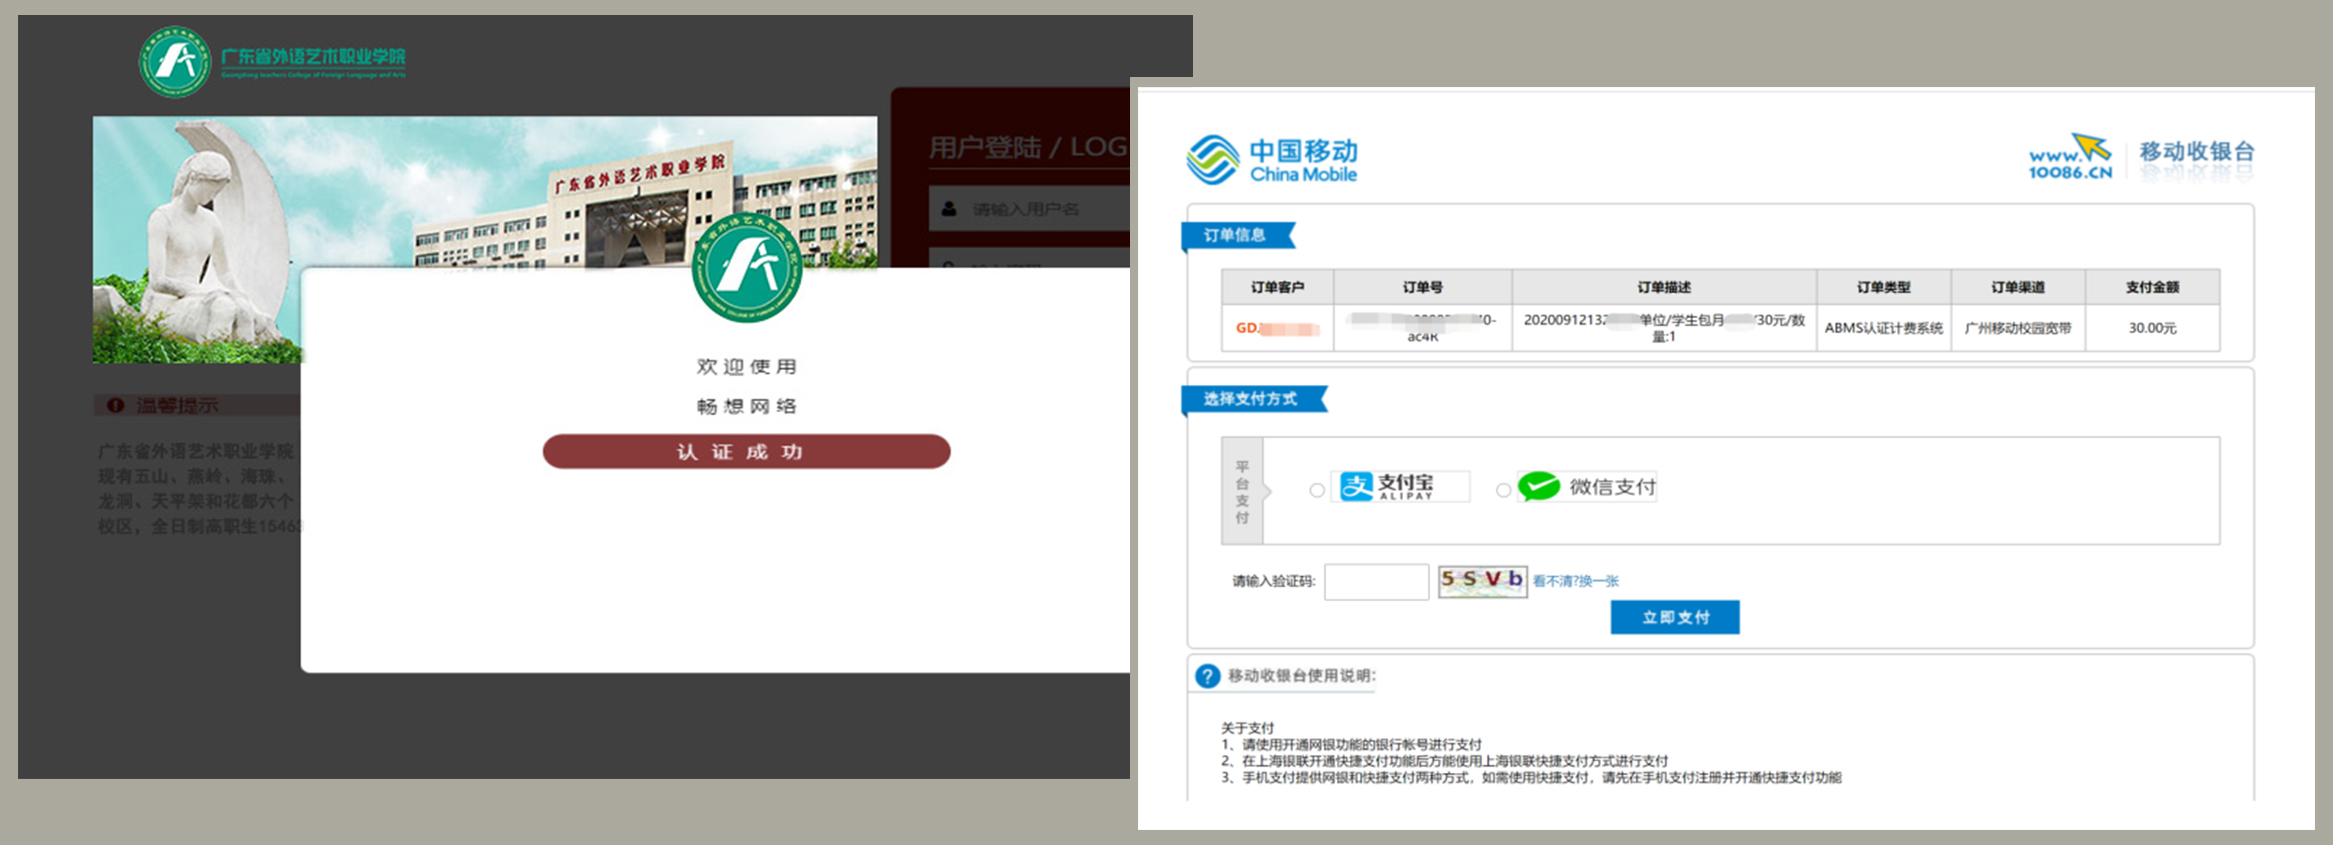Select the Alipay radio button
The width and height of the screenshot is (2333, 845).
(x=1317, y=490)
